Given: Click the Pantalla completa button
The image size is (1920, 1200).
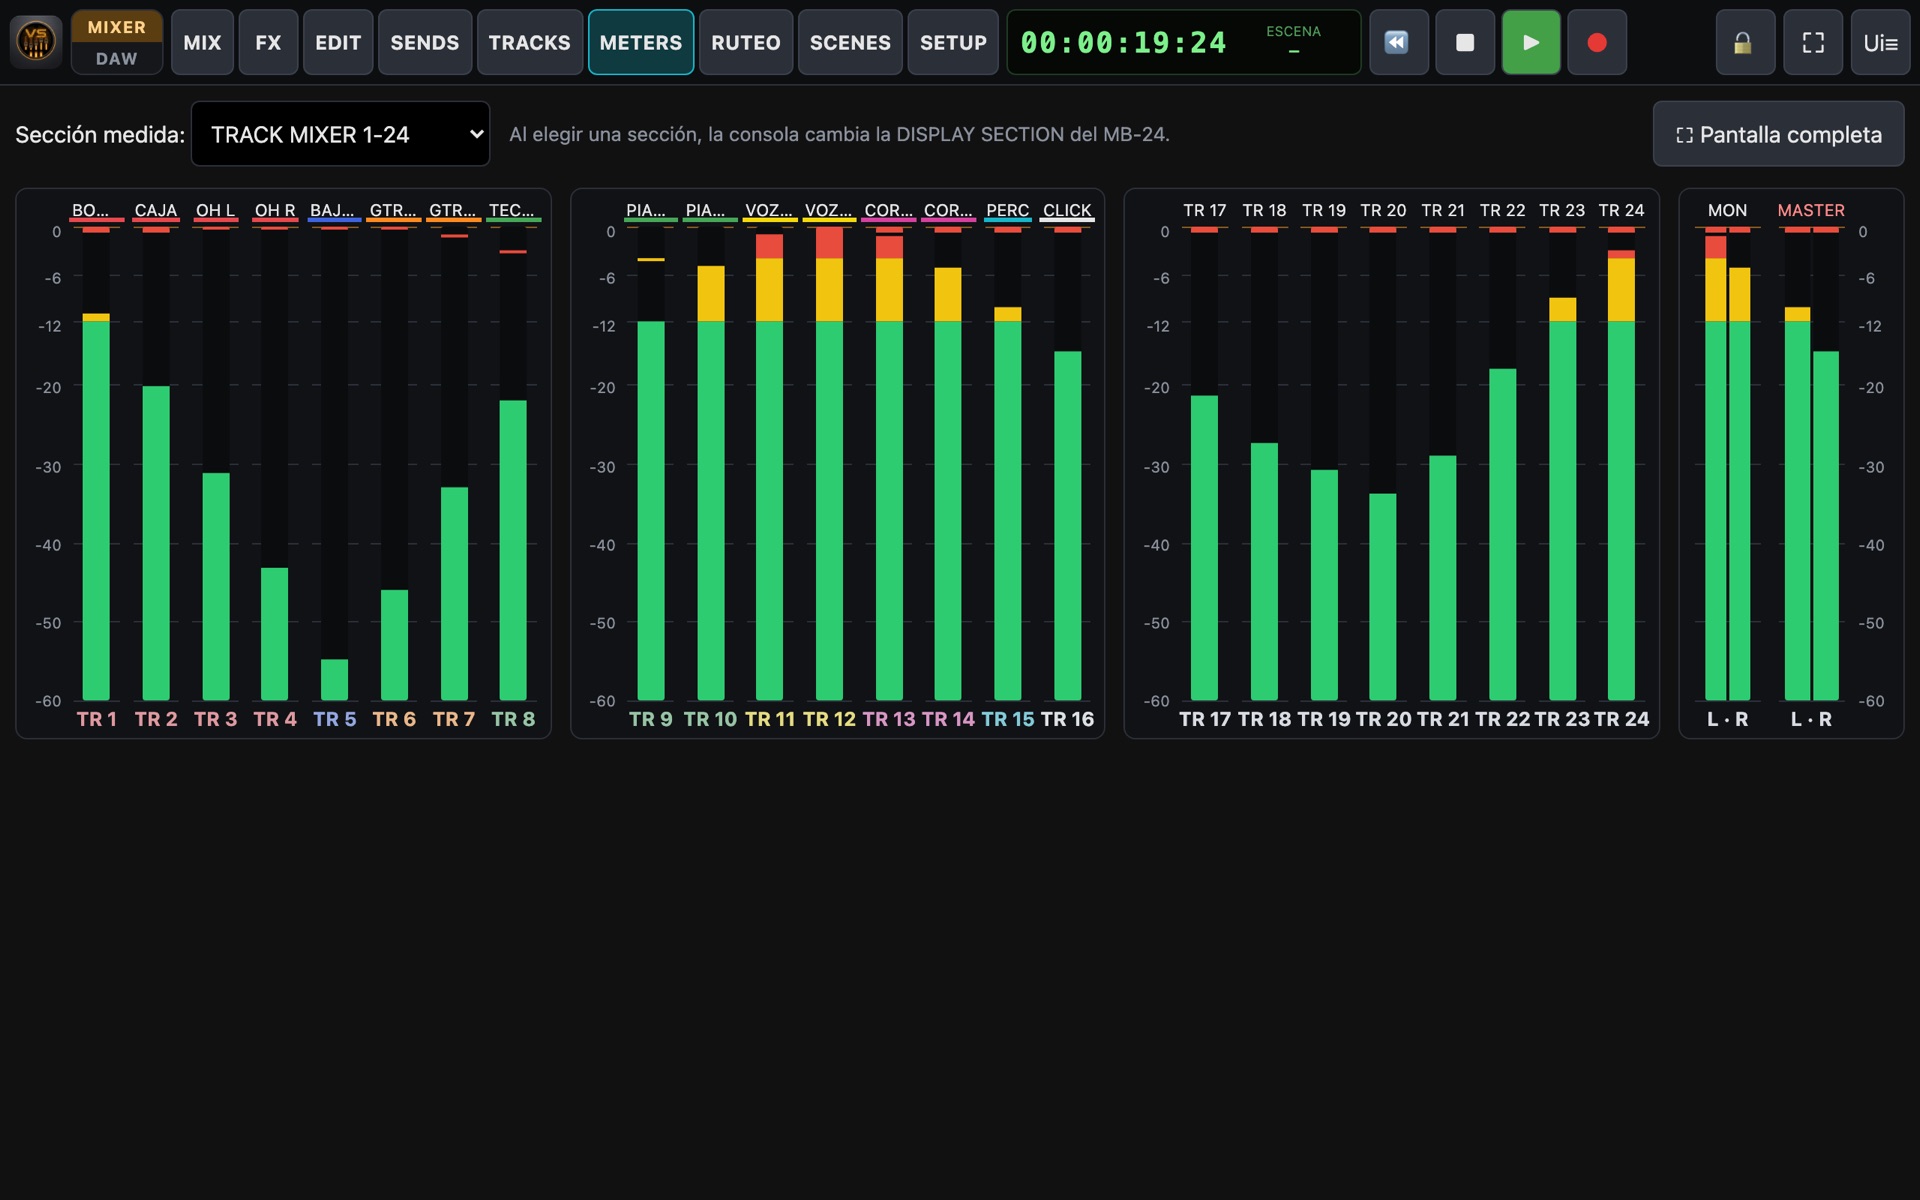Looking at the screenshot, I should click(1778, 134).
